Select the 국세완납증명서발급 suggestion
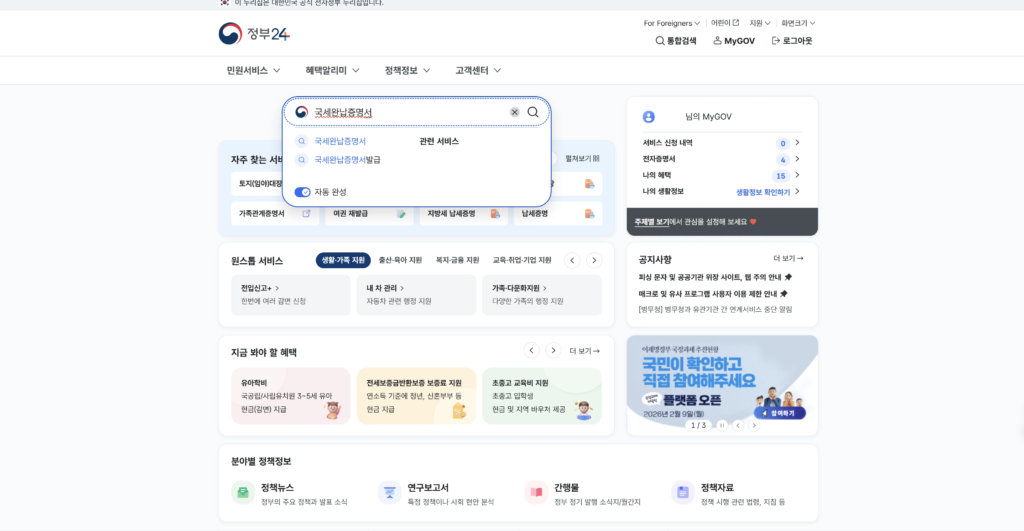Screen dimensions: 1024x531 tap(347, 159)
